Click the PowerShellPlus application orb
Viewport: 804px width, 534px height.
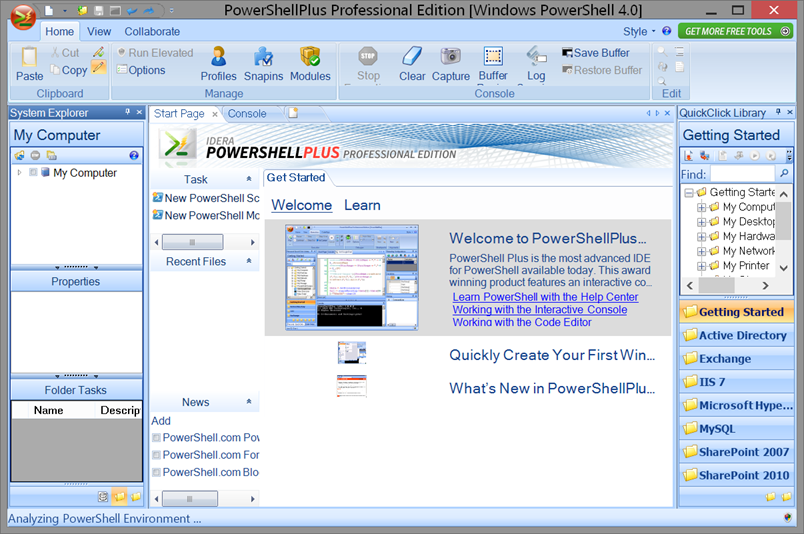point(23,18)
